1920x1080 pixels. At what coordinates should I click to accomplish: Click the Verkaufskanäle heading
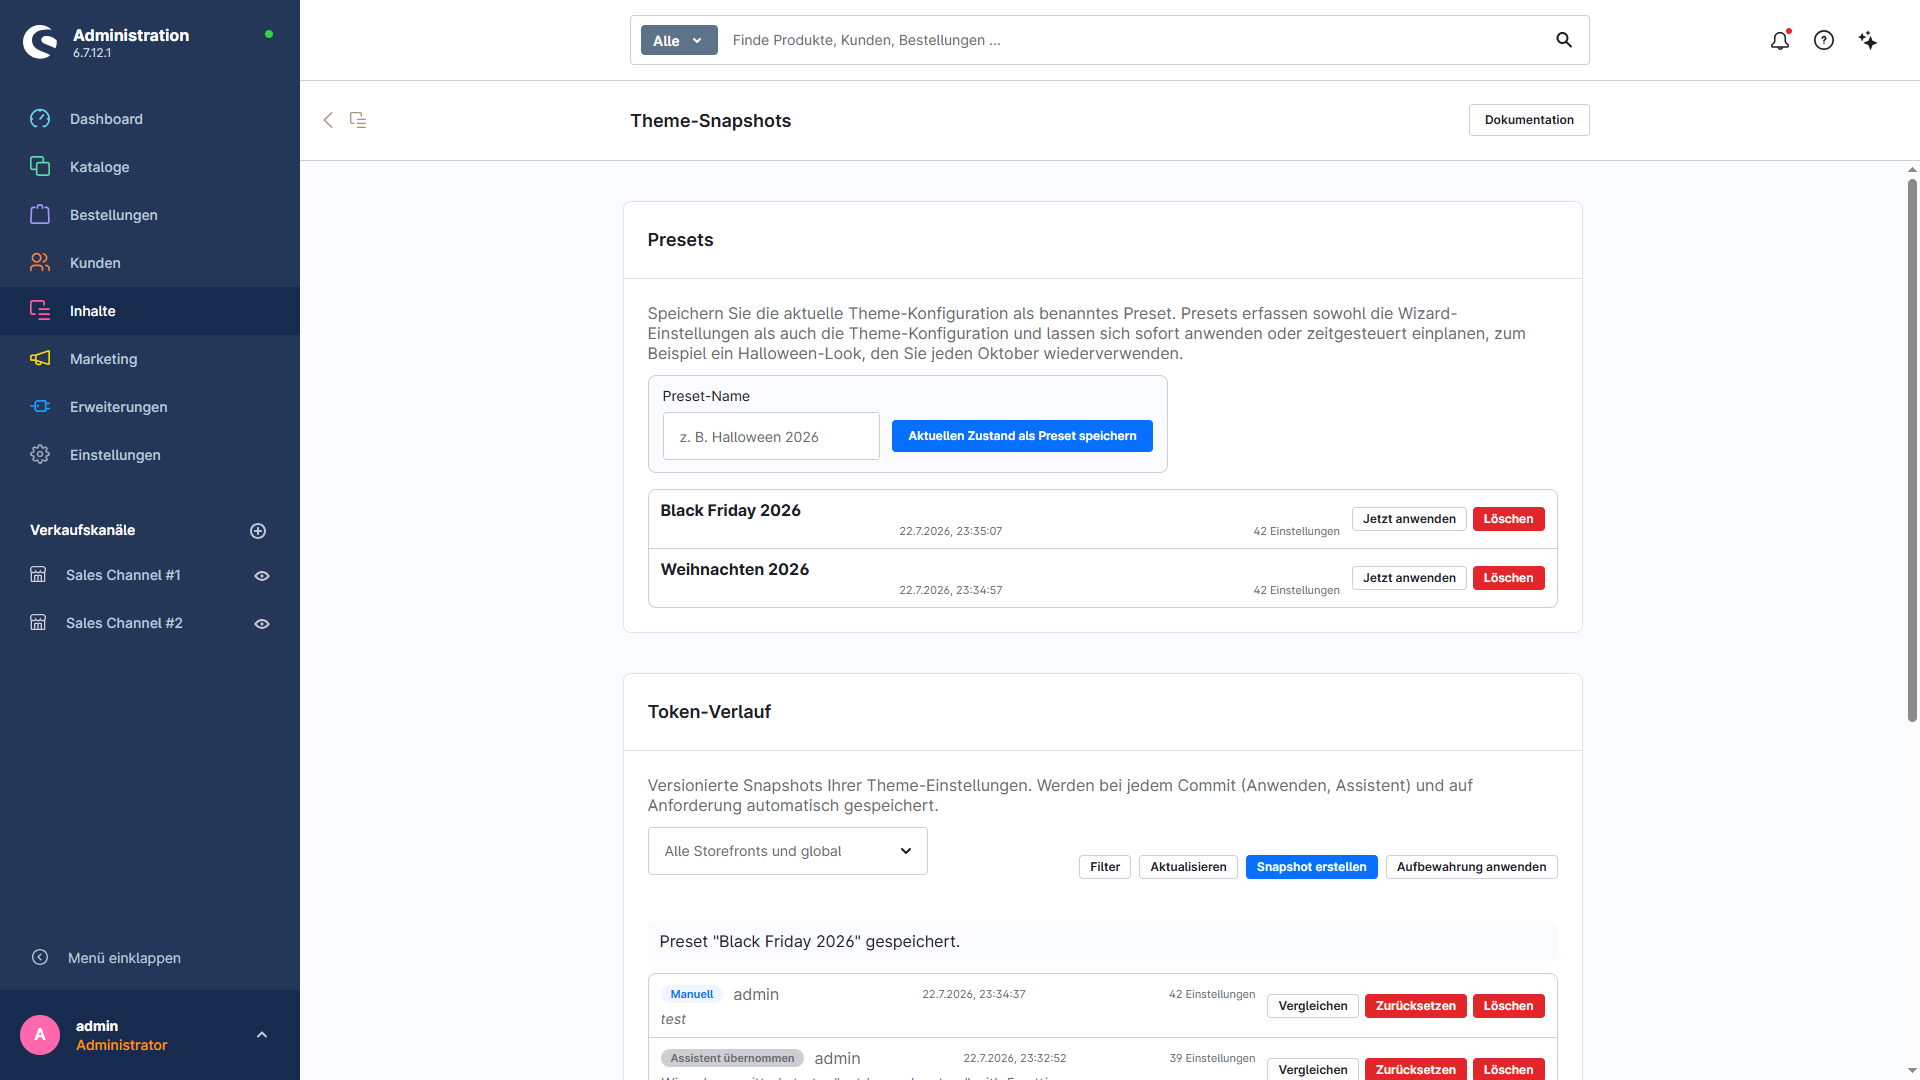(x=82, y=530)
